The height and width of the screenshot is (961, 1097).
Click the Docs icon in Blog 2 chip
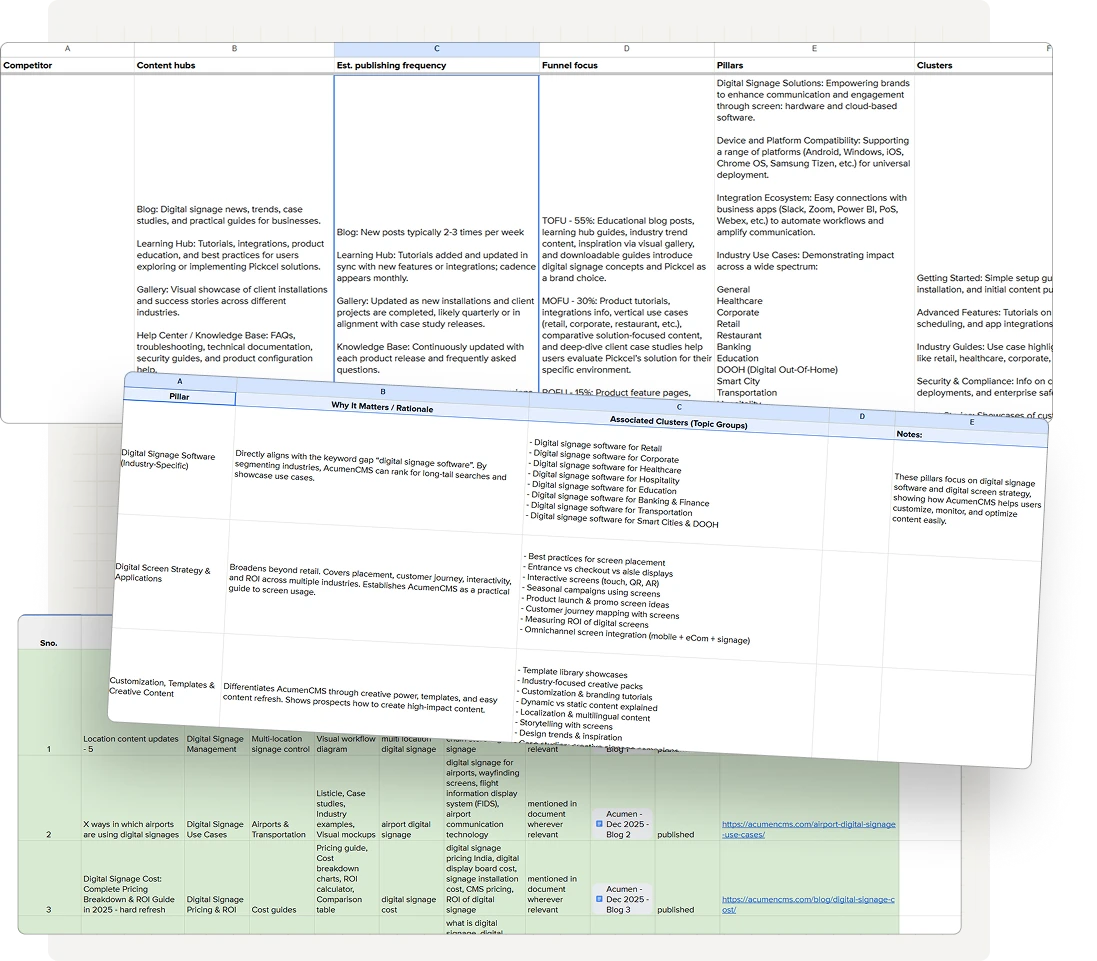[x=600, y=824]
